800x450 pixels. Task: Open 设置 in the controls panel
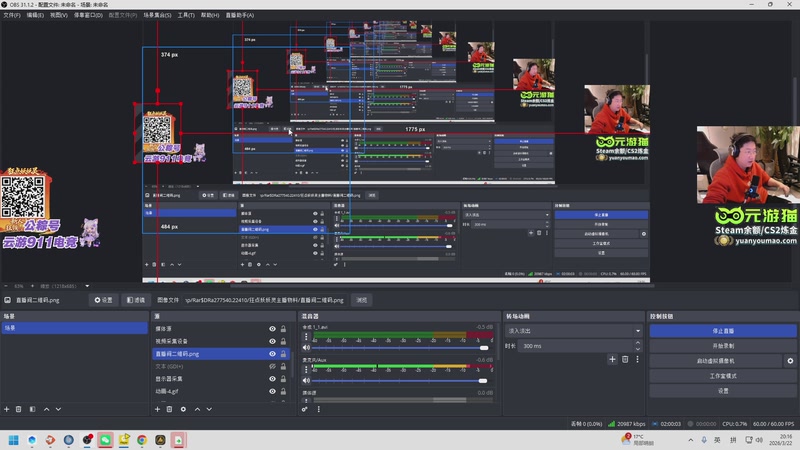(x=723, y=391)
